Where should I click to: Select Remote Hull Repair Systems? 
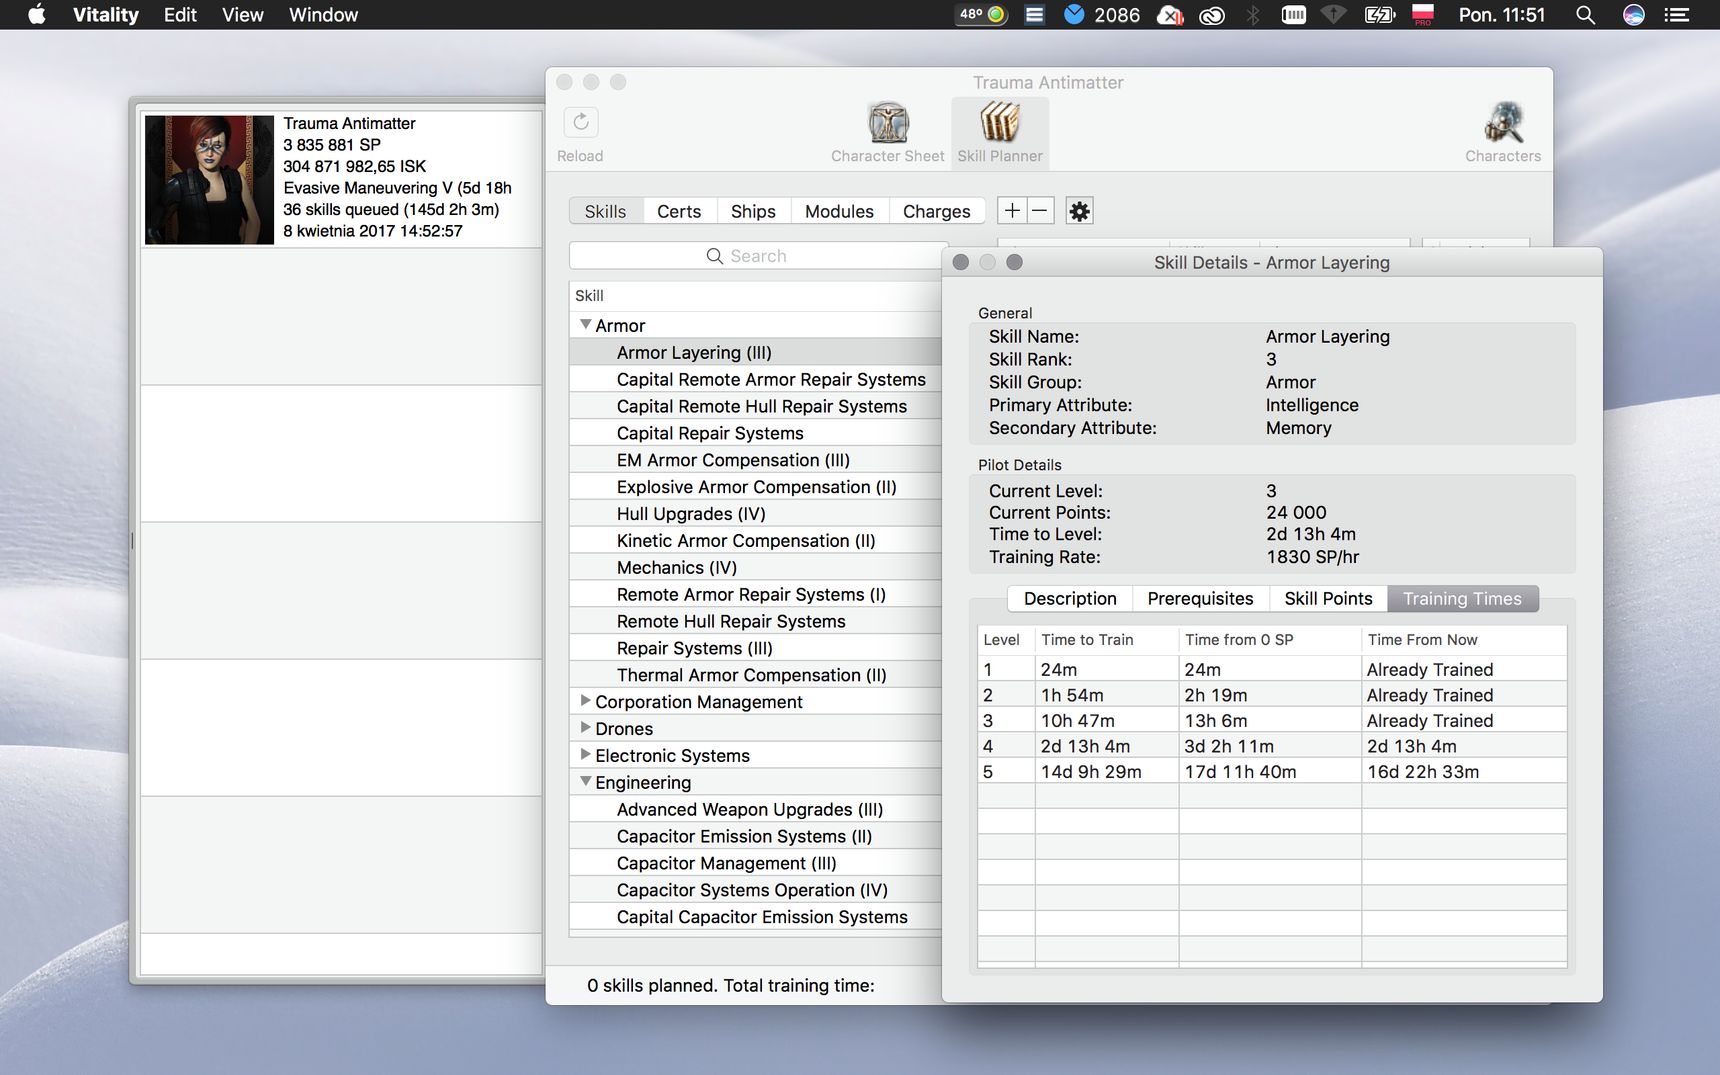[755, 621]
